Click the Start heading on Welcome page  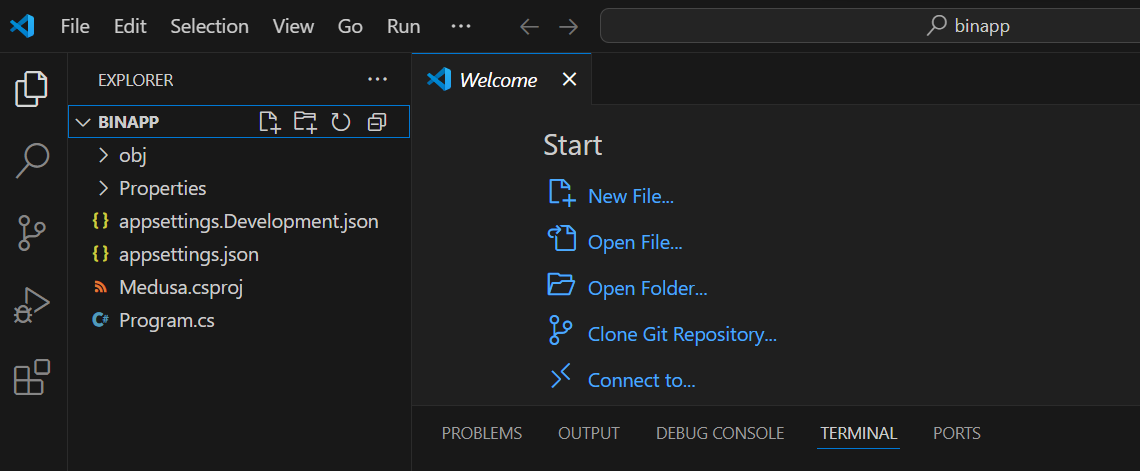[x=573, y=145]
